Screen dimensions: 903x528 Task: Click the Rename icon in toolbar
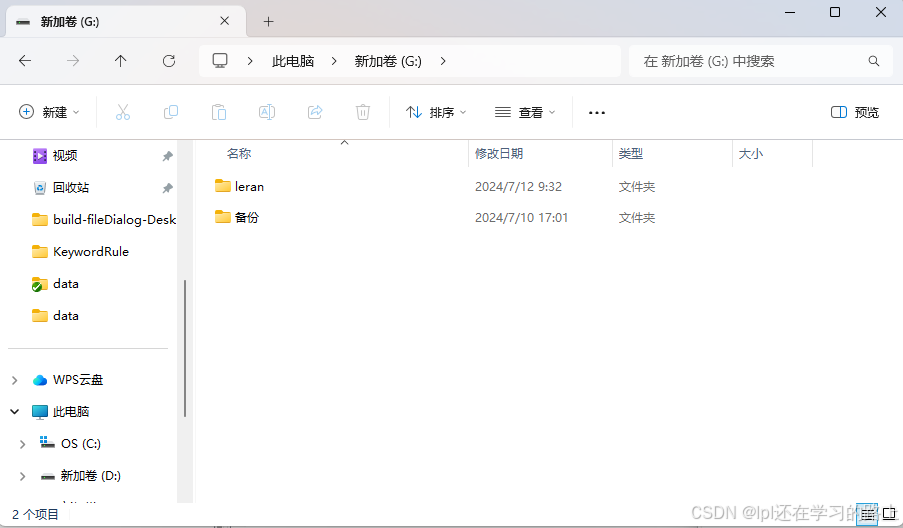coord(267,112)
